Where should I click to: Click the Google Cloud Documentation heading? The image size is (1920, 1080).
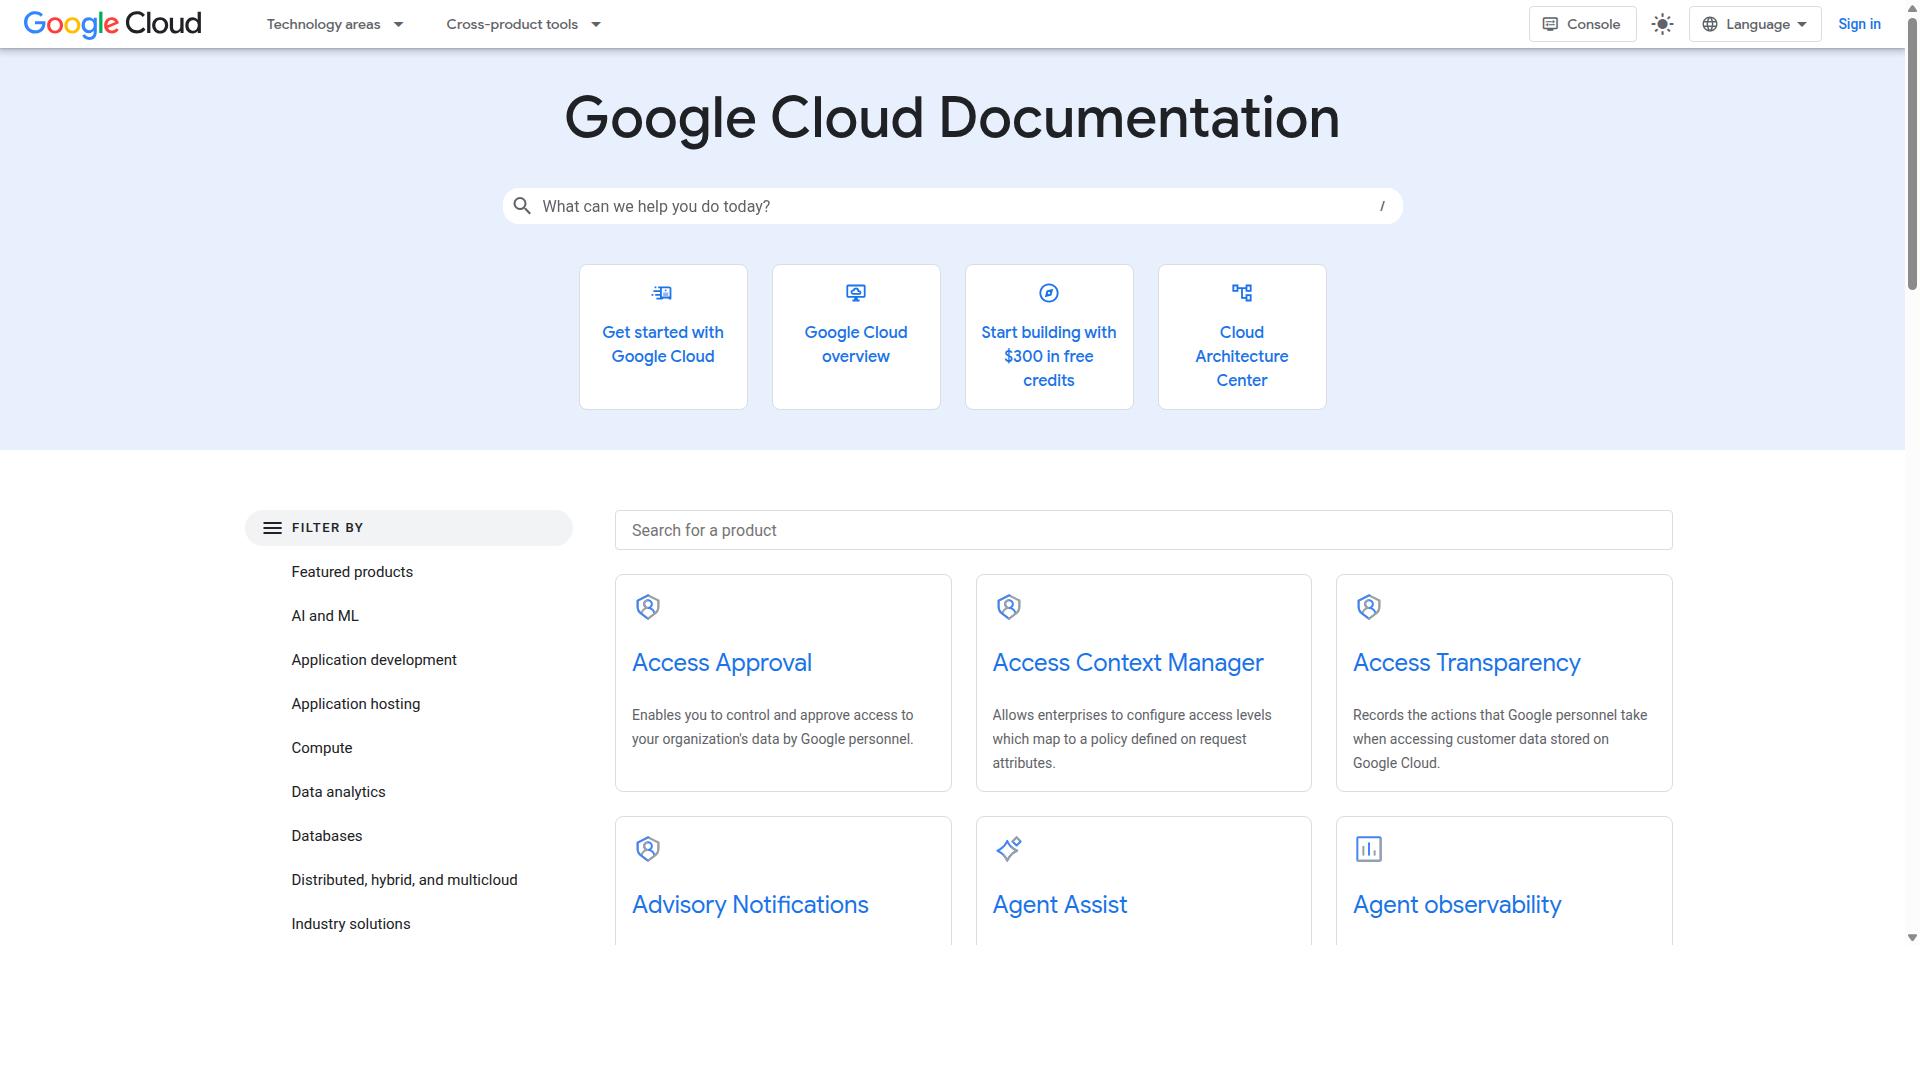(x=952, y=118)
